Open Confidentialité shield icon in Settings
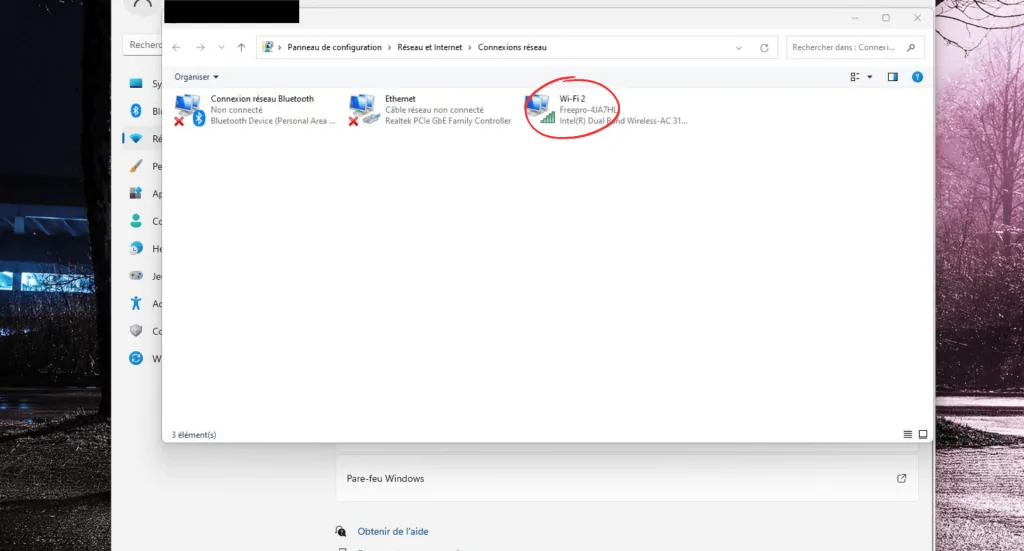1024x551 pixels. click(x=136, y=331)
